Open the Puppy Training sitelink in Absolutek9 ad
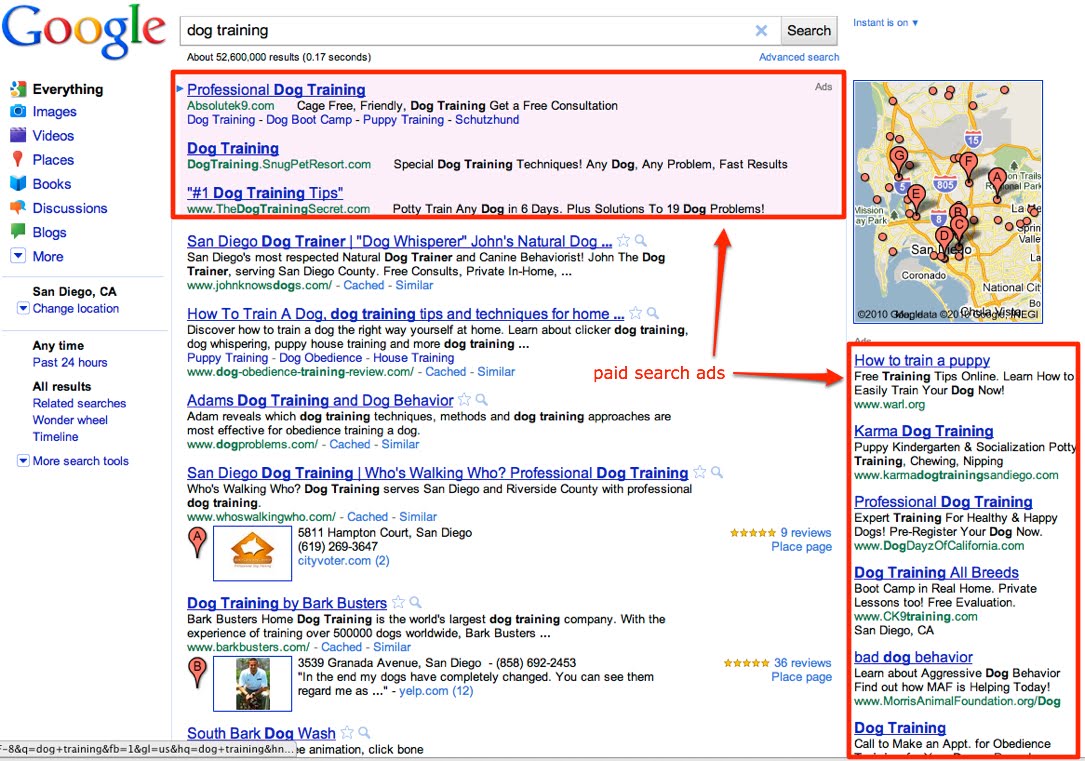 pos(403,120)
